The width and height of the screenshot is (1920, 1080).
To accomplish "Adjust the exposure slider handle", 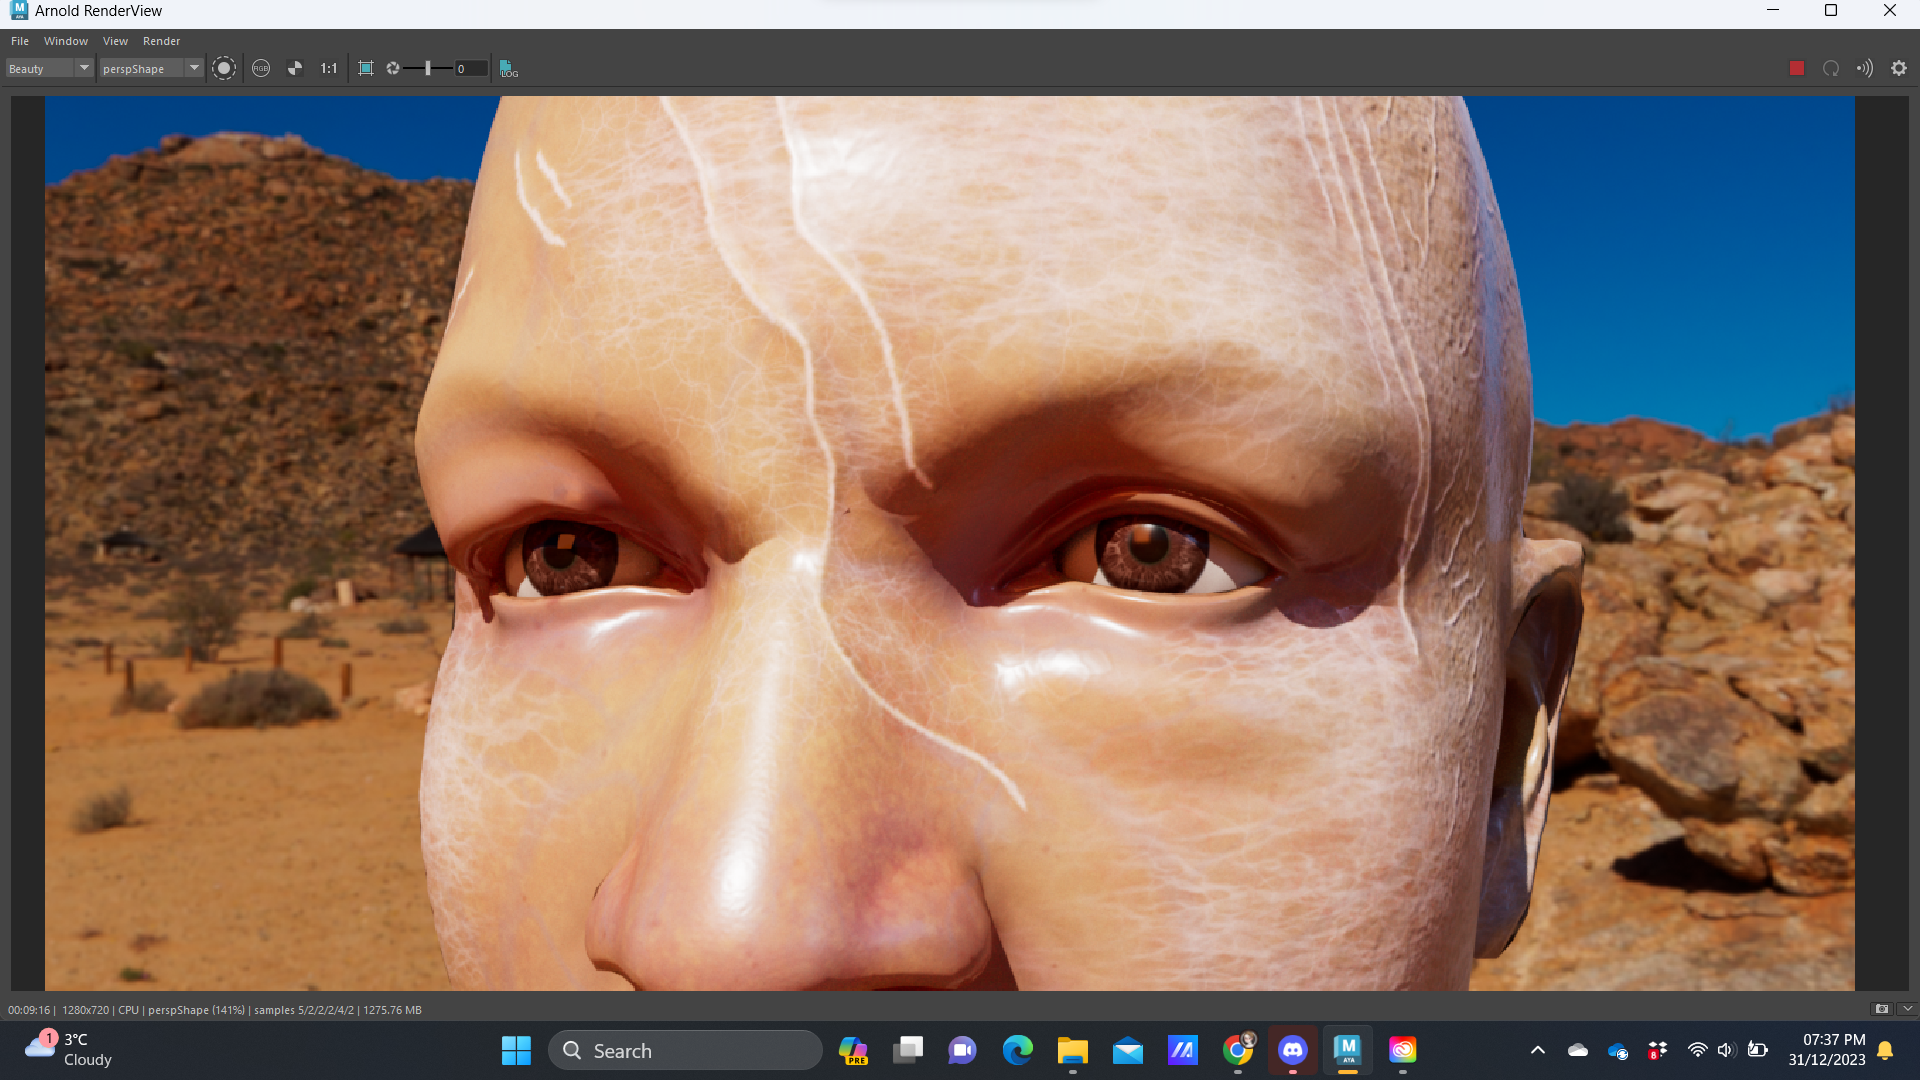I will tap(428, 68).
